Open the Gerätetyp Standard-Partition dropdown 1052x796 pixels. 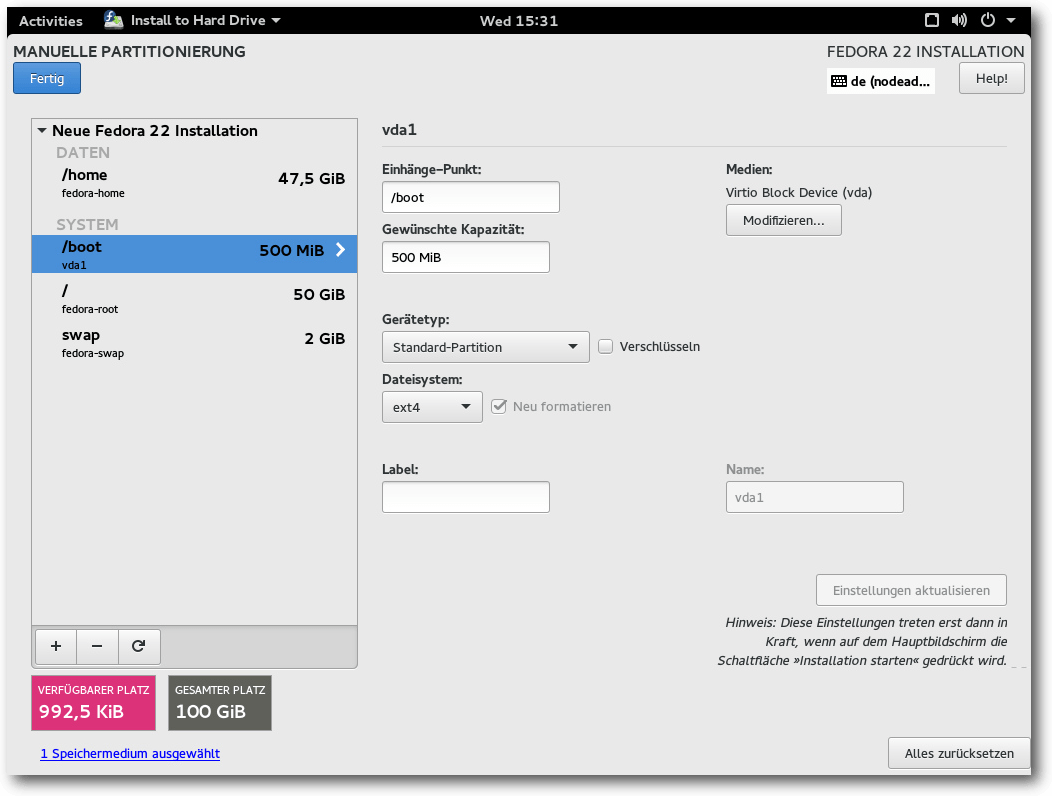click(486, 347)
